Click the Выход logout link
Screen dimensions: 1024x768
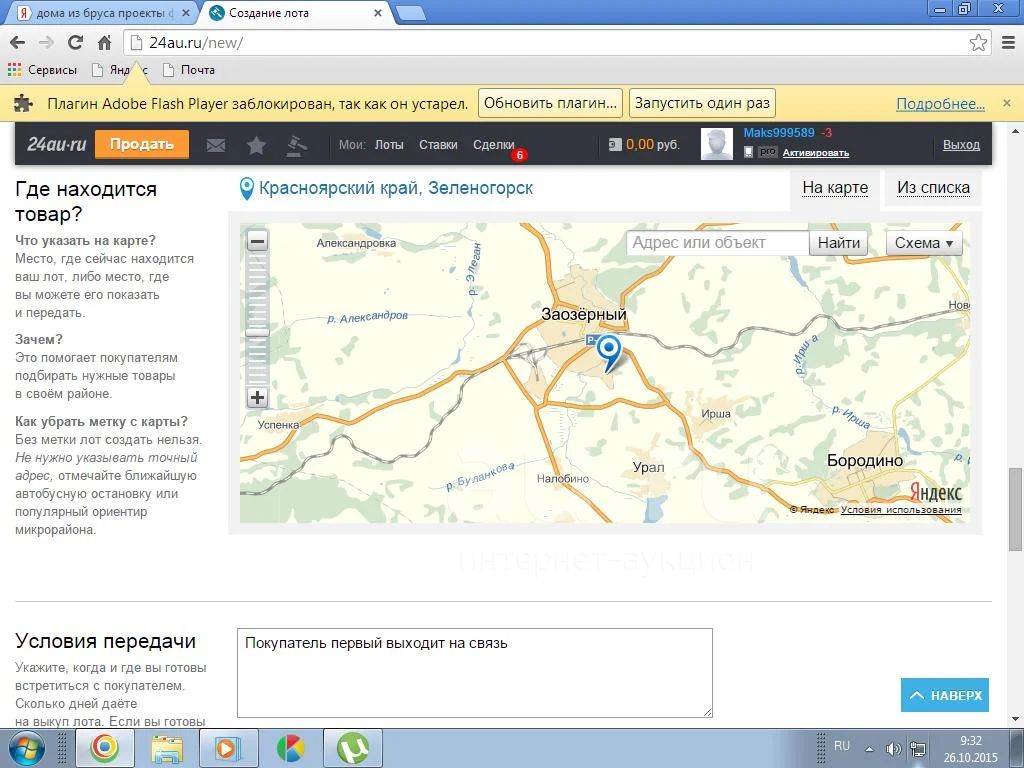tap(961, 145)
